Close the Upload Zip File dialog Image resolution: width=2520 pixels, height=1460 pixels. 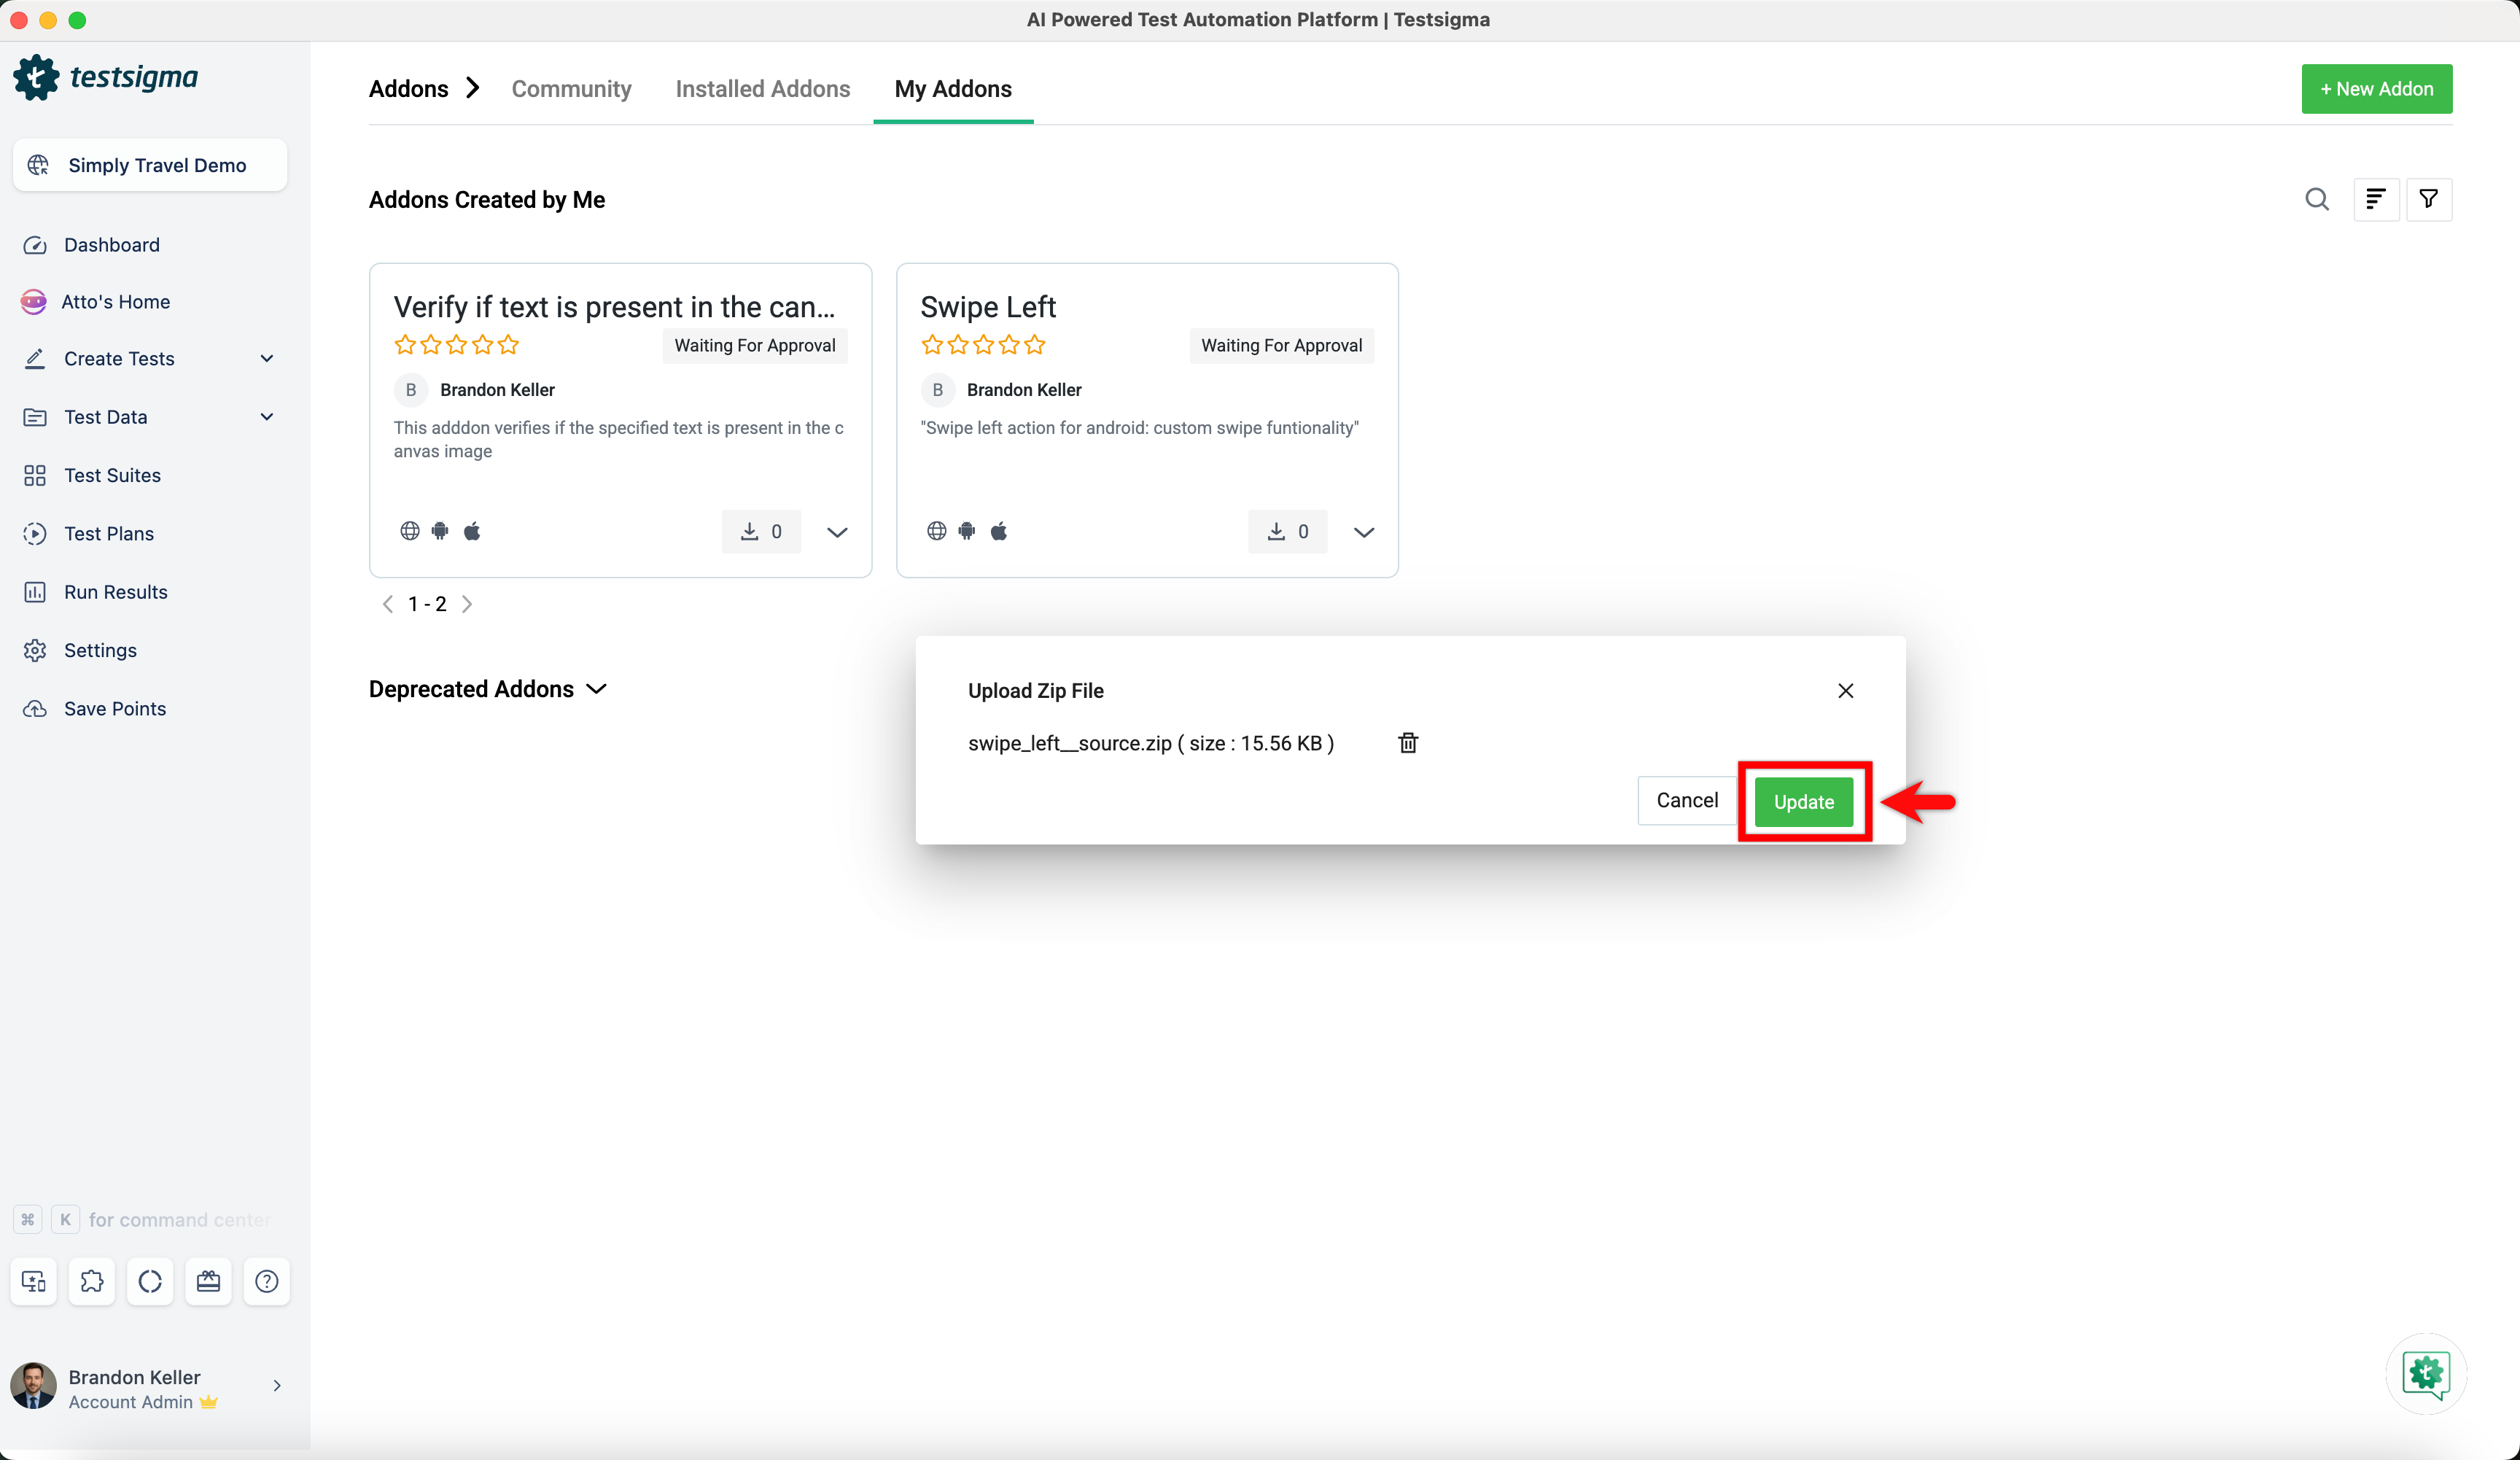[x=1845, y=691]
